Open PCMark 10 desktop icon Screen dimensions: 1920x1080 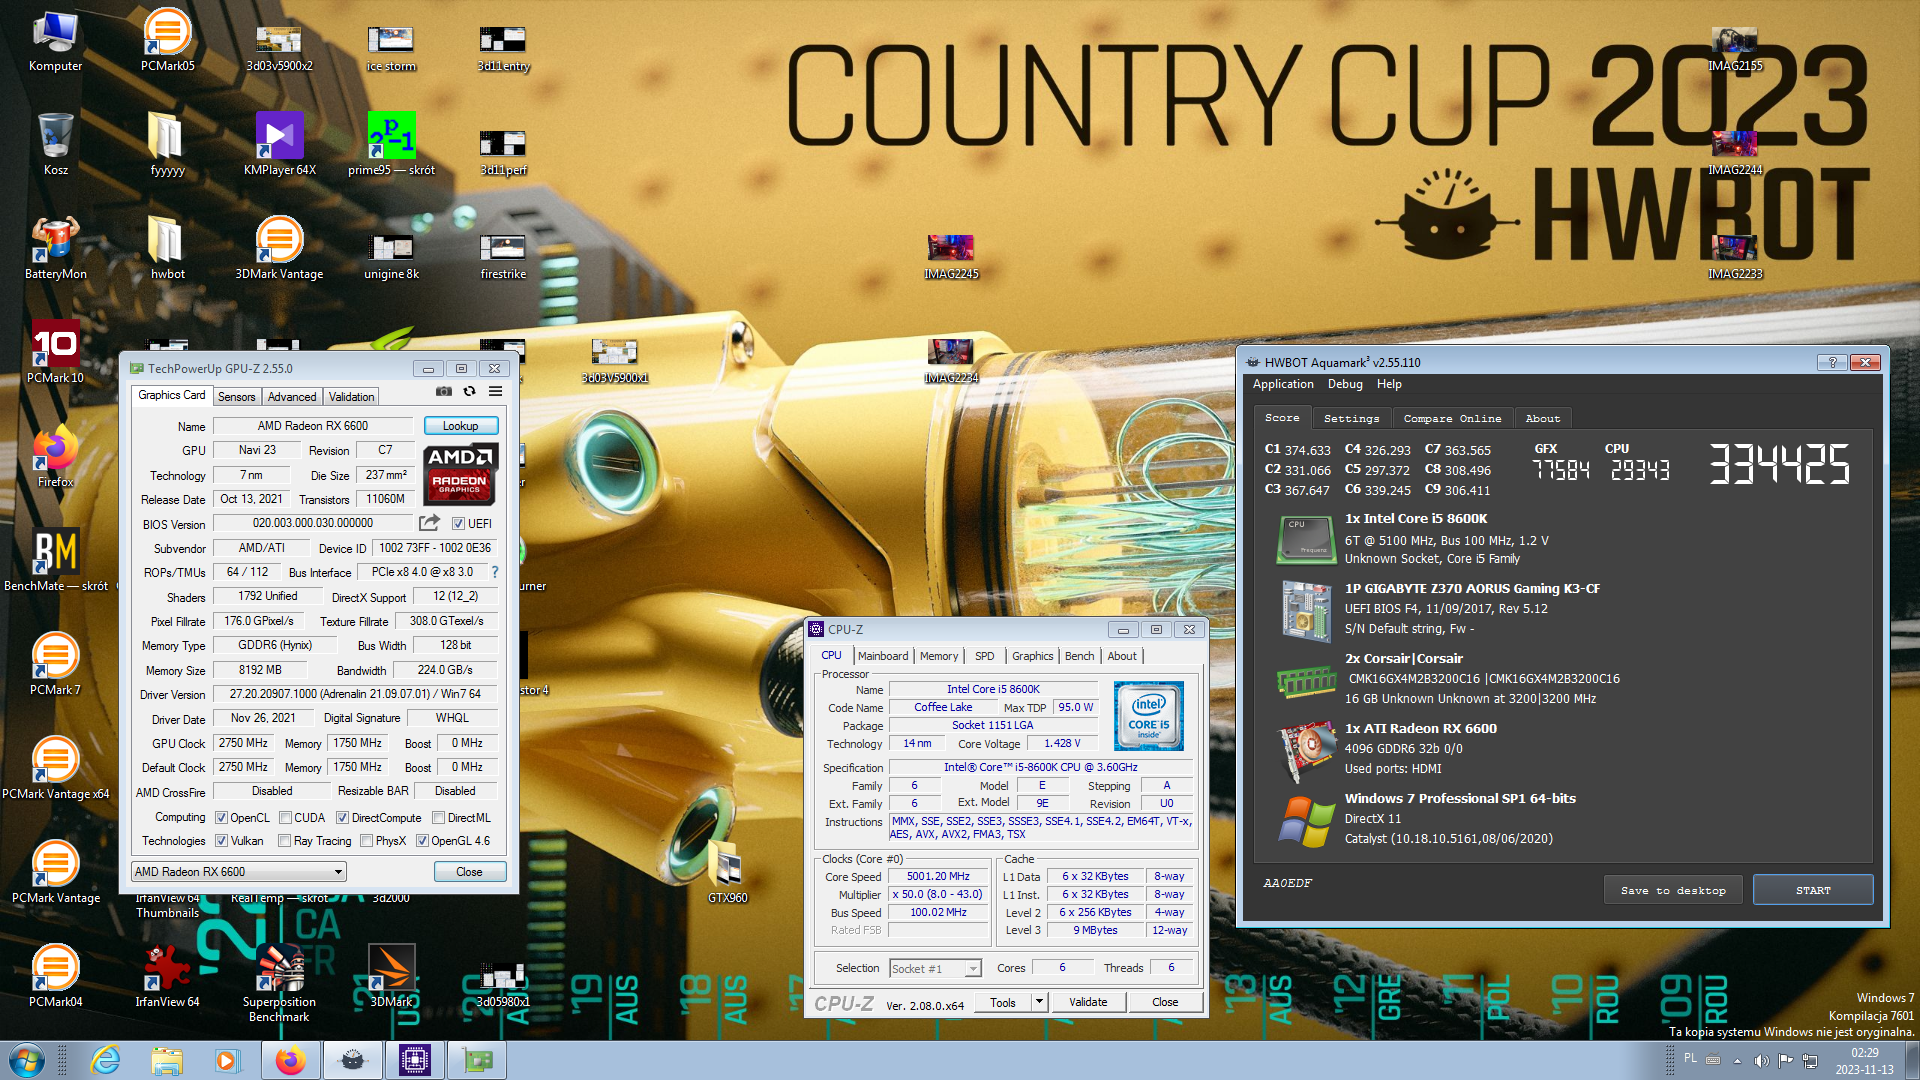pyautogui.click(x=55, y=352)
